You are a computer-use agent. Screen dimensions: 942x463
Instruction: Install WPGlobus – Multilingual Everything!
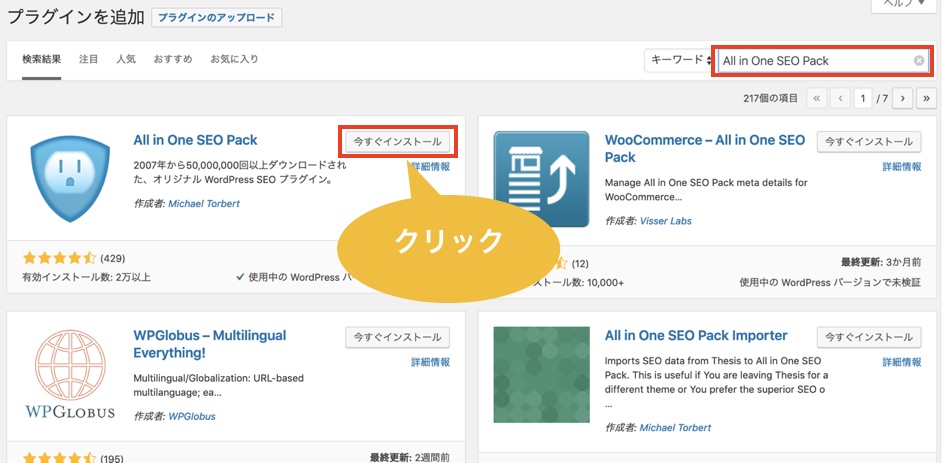click(398, 337)
